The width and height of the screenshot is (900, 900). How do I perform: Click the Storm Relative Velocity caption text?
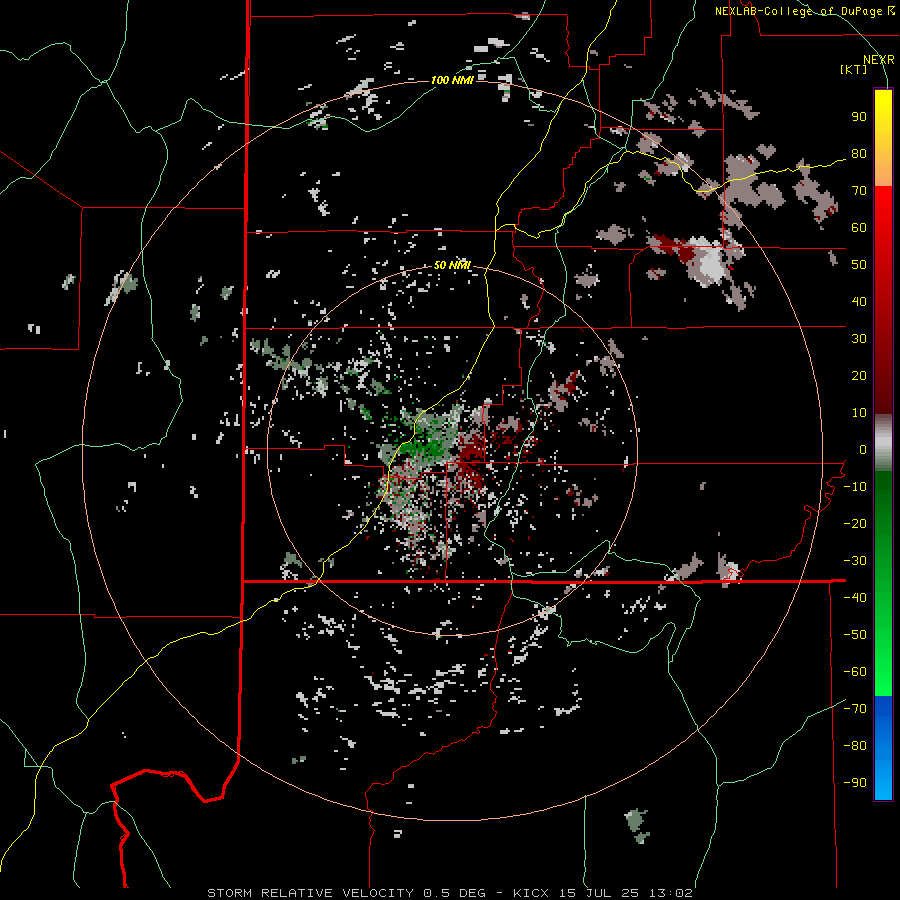[449, 893]
